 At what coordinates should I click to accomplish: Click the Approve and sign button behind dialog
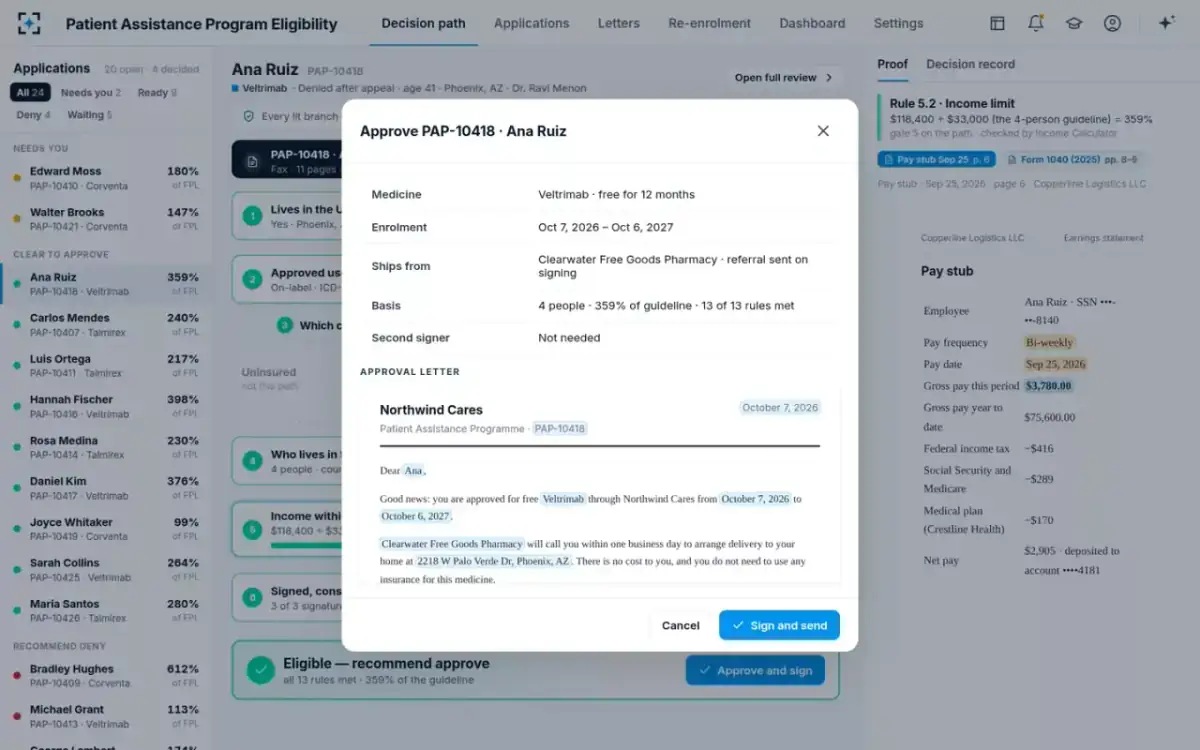(755, 671)
